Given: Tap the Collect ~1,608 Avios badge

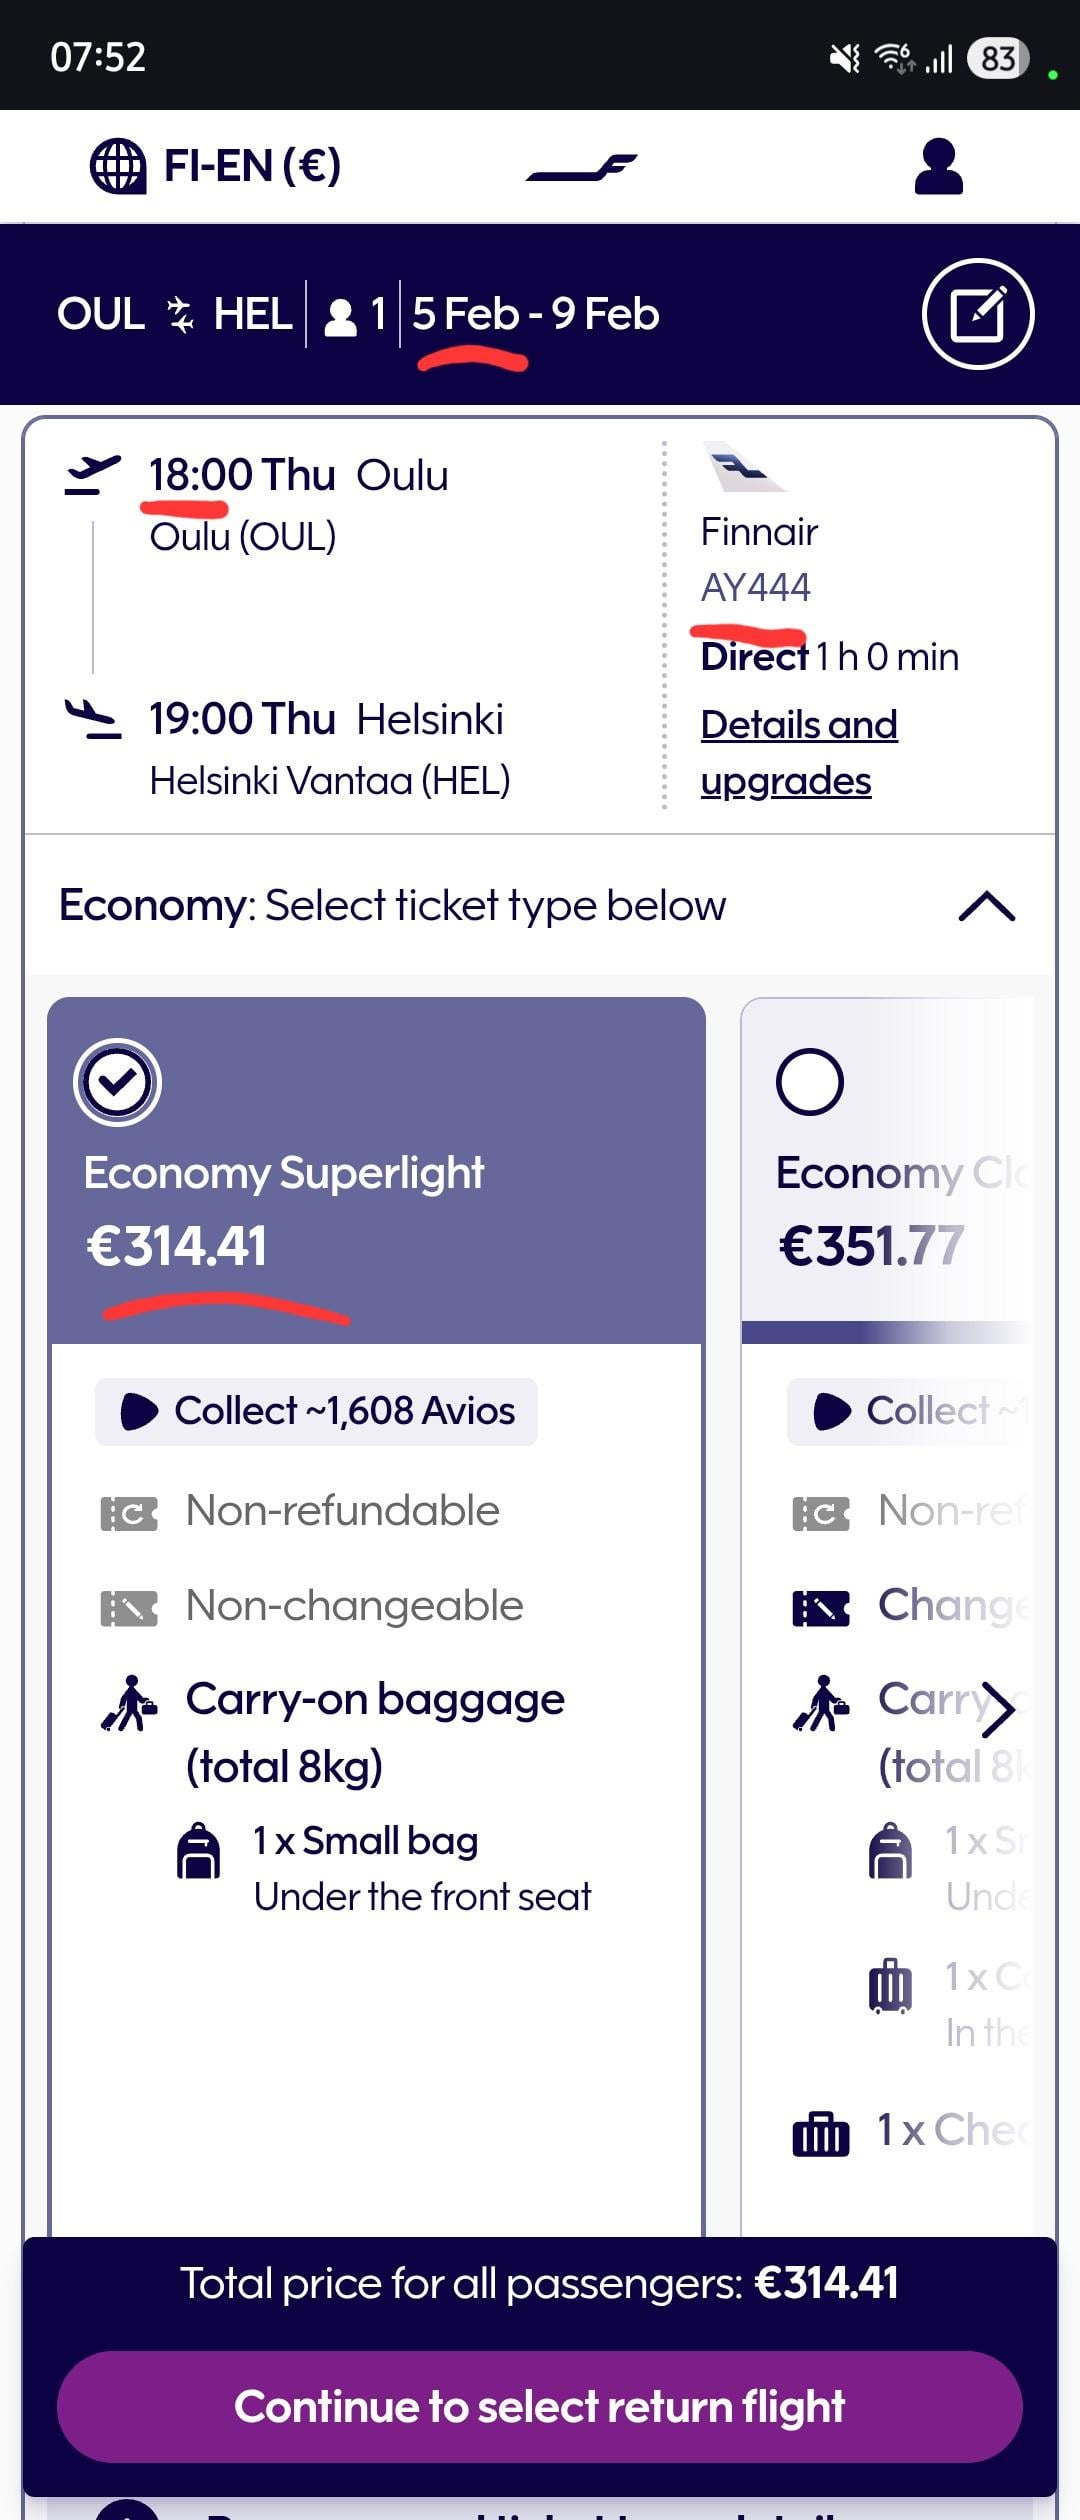Looking at the screenshot, I should click(x=316, y=1411).
